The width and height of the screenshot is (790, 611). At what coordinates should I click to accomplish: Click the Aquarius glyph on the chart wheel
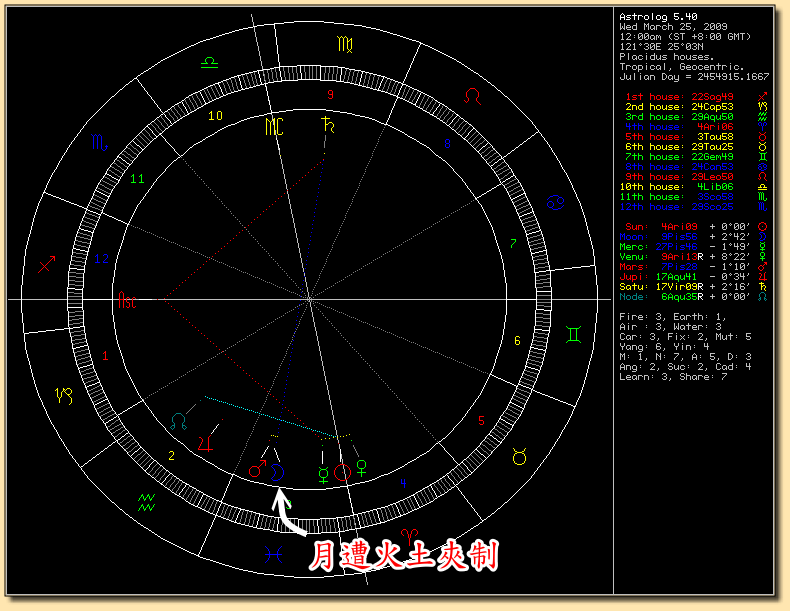click(x=147, y=502)
